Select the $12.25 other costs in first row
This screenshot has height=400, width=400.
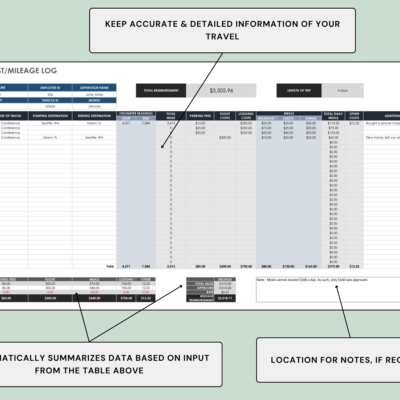[354, 123]
